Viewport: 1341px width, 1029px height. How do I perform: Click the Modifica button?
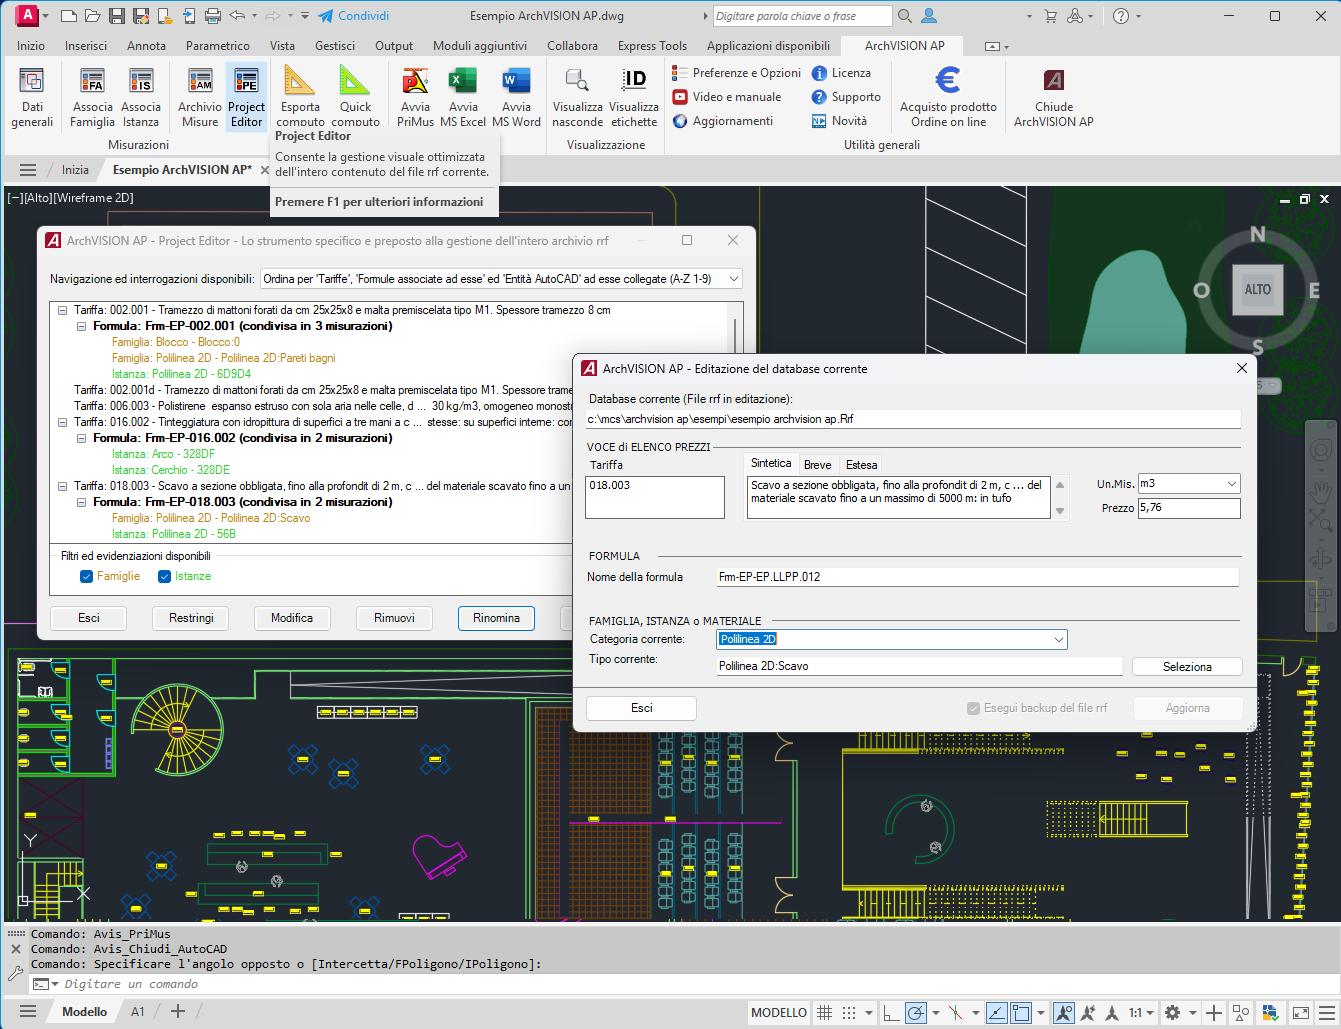pos(292,618)
